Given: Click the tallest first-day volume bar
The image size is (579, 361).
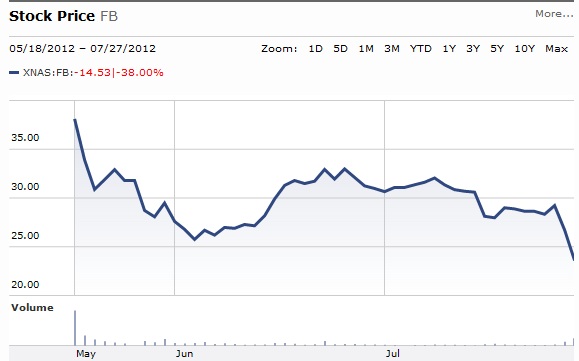Looking at the screenshot, I should pos(75,328).
